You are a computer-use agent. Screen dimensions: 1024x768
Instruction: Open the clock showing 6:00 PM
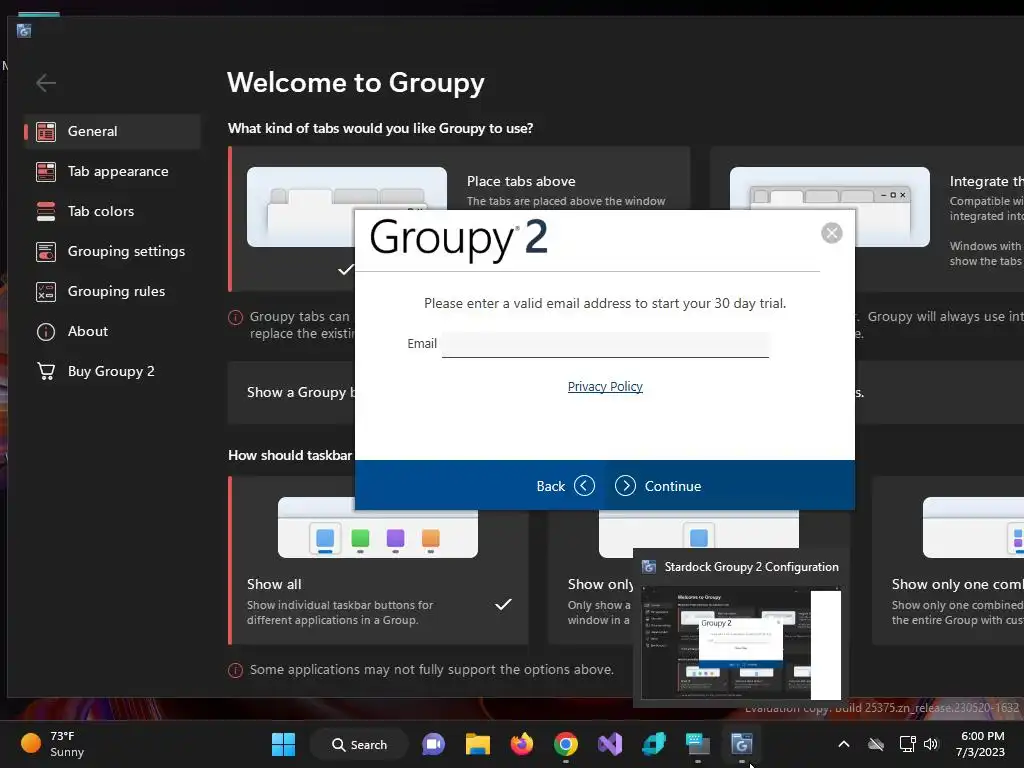[981, 744]
